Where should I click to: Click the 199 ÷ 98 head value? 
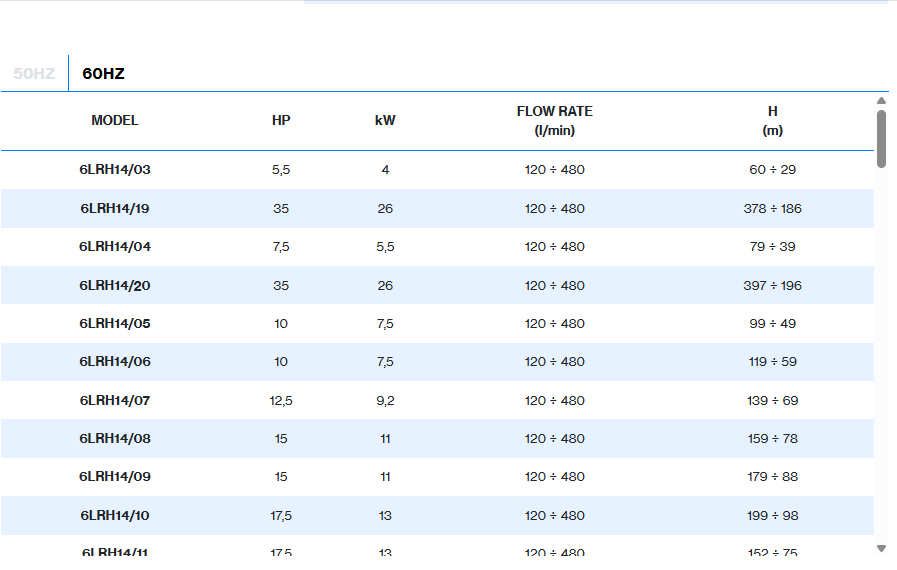(x=772, y=516)
